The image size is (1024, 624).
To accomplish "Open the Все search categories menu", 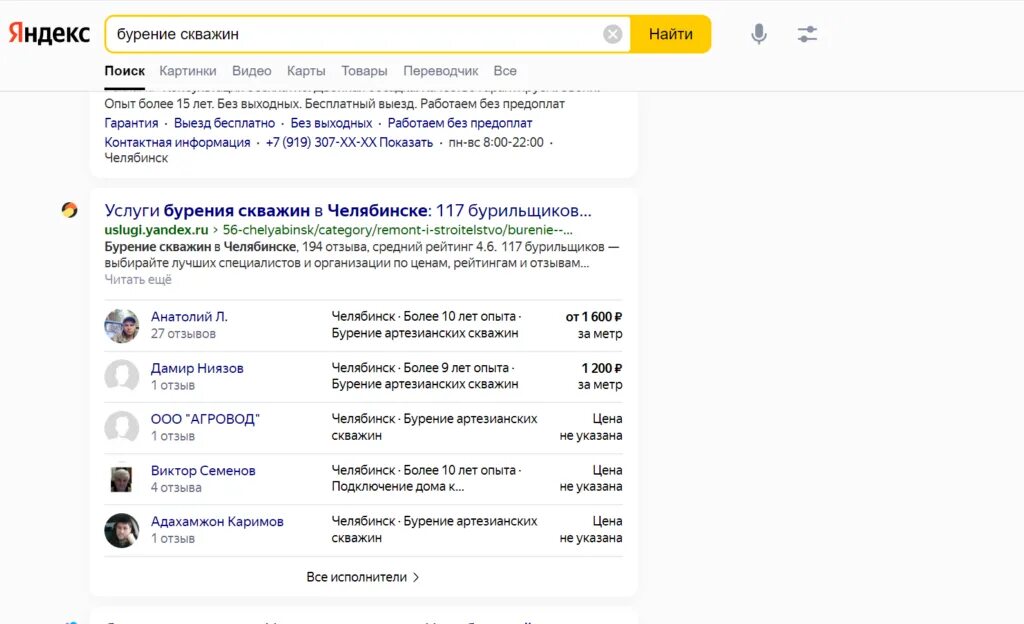I will pyautogui.click(x=505, y=71).
